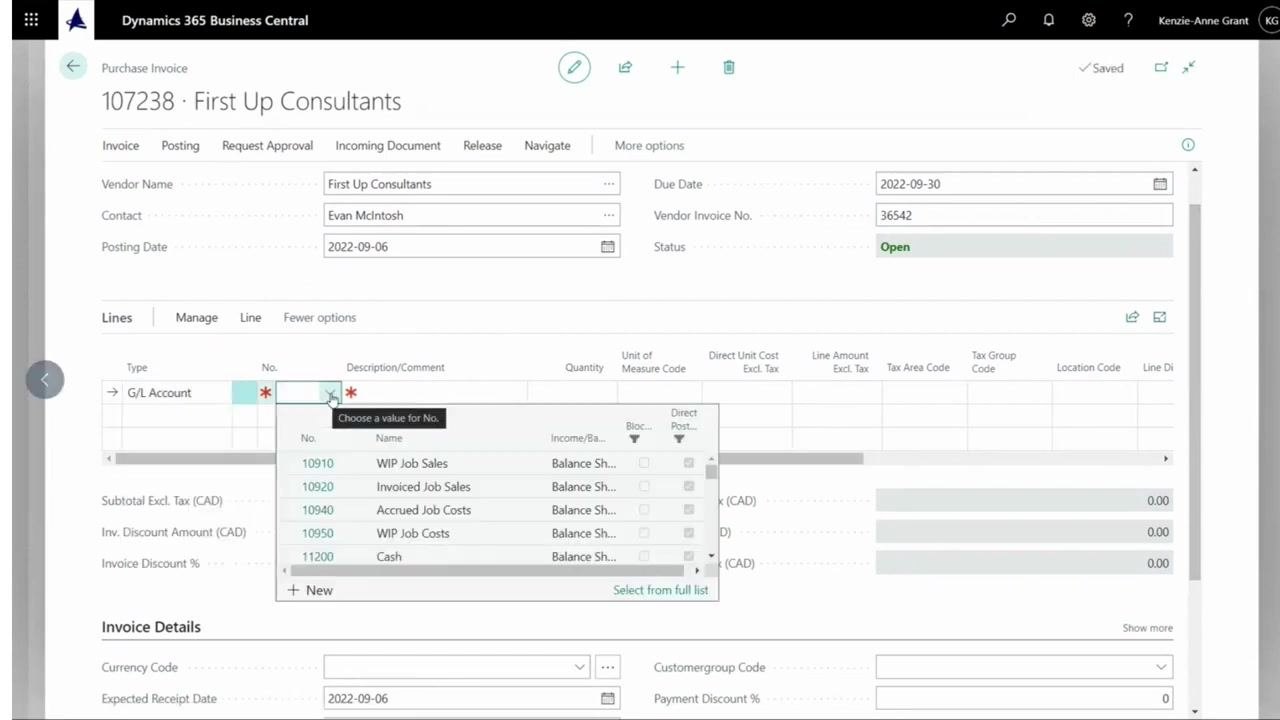Toggle edit mode with the pencil icon
Screen dimensions: 1280x720
click(x=574, y=67)
